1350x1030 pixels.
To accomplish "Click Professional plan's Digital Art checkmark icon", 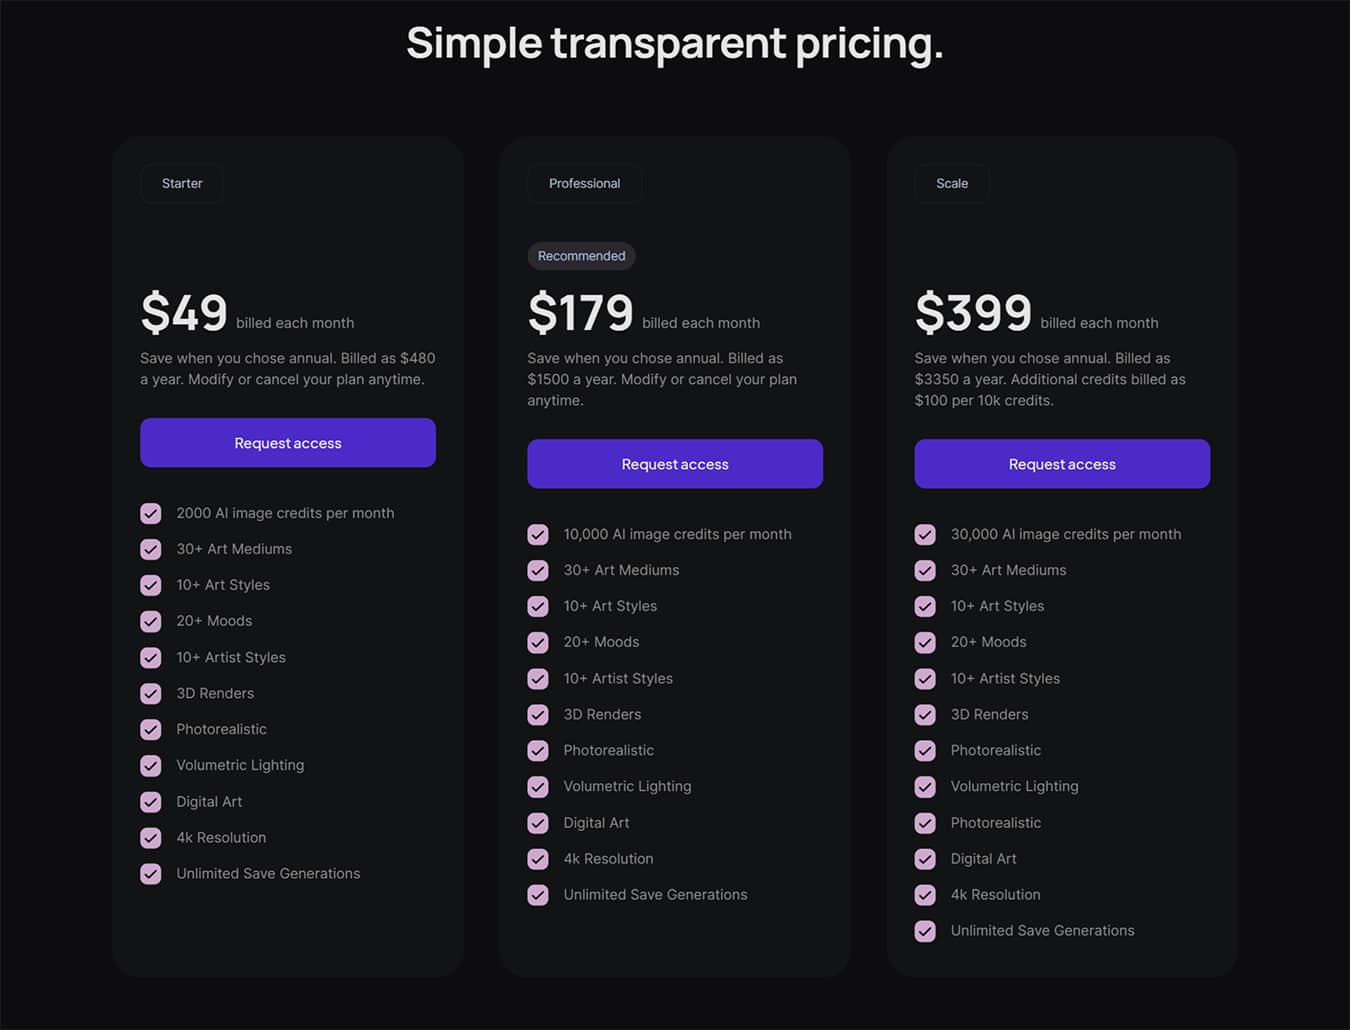I will coord(538,823).
